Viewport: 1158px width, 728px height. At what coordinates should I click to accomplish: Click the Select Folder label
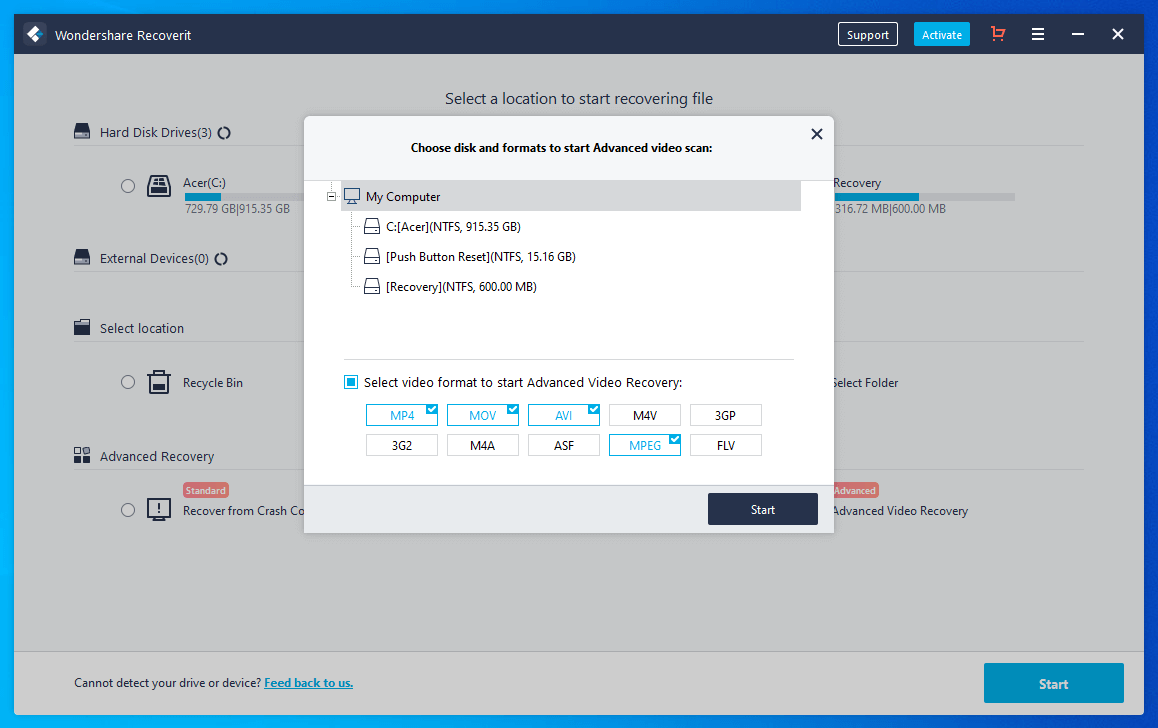coord(866,382)
